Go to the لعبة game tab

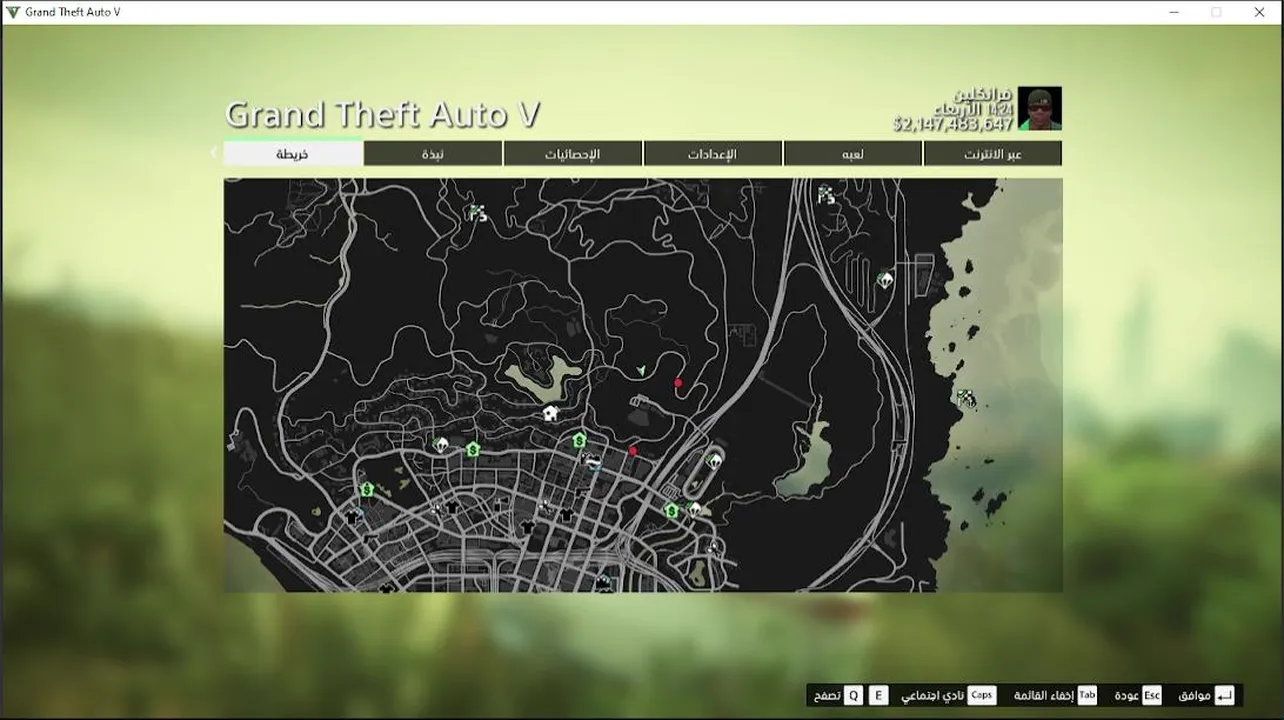tap(853, 153)
